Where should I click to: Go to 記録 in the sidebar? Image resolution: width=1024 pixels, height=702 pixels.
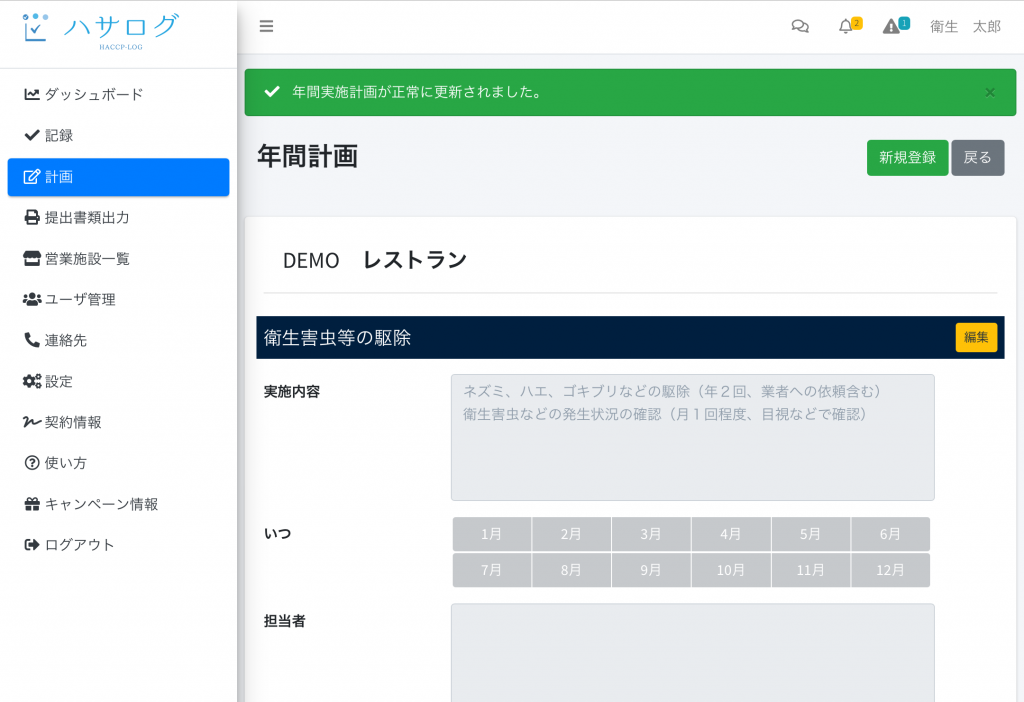pyautogui.click(x=59, y=135)
